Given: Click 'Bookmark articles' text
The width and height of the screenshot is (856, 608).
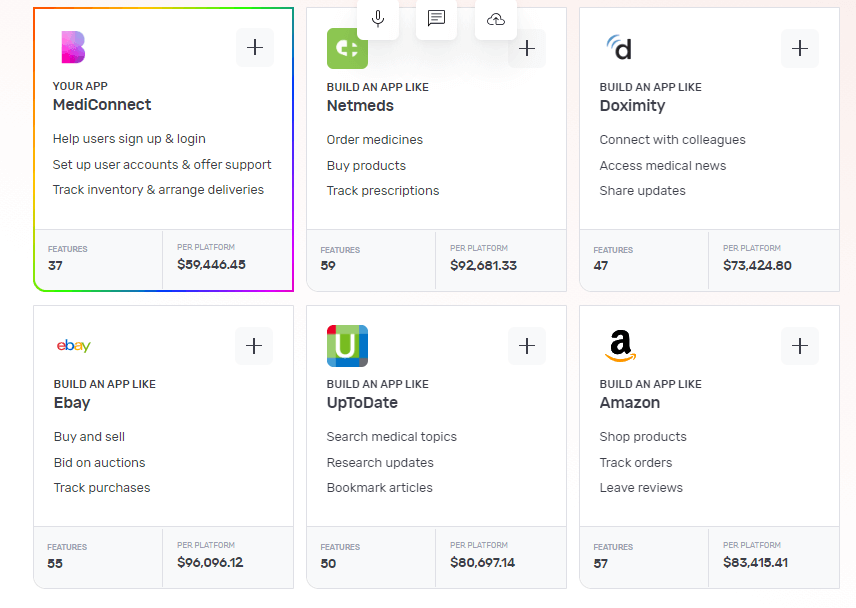Looking at the screenshot, I should (x=379, y=488).
